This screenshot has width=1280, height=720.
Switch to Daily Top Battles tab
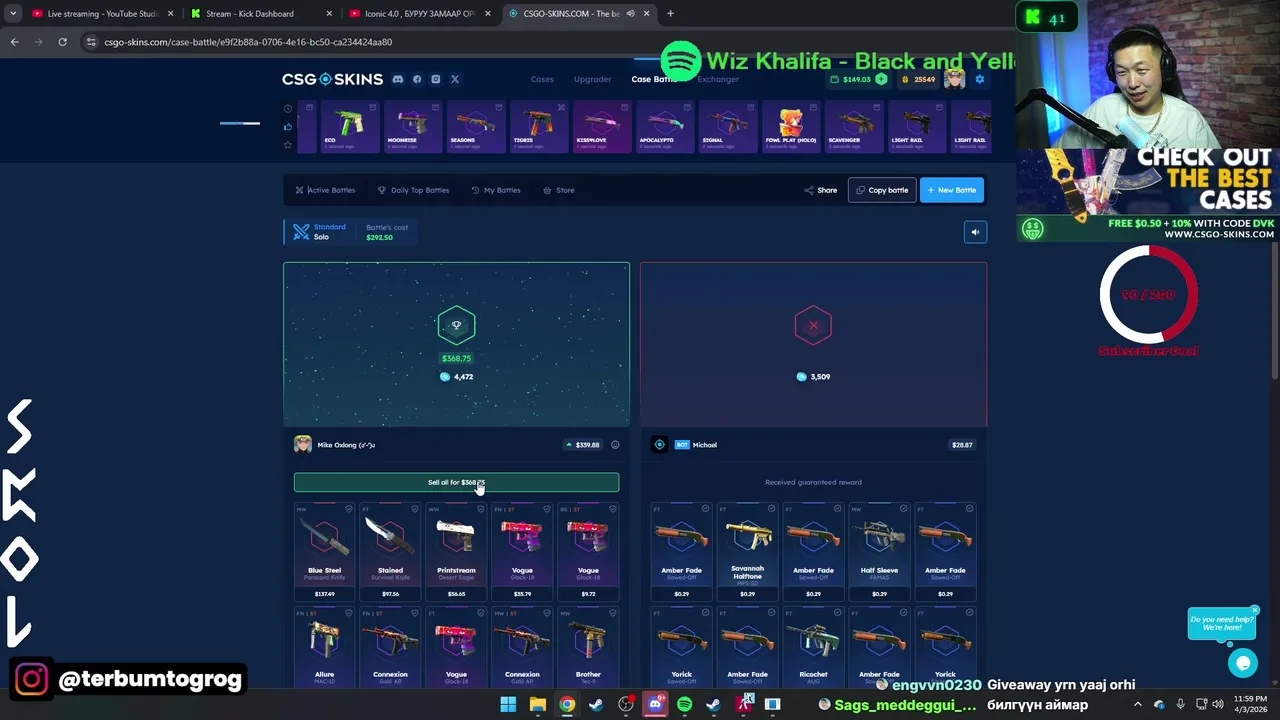(413, 190)
